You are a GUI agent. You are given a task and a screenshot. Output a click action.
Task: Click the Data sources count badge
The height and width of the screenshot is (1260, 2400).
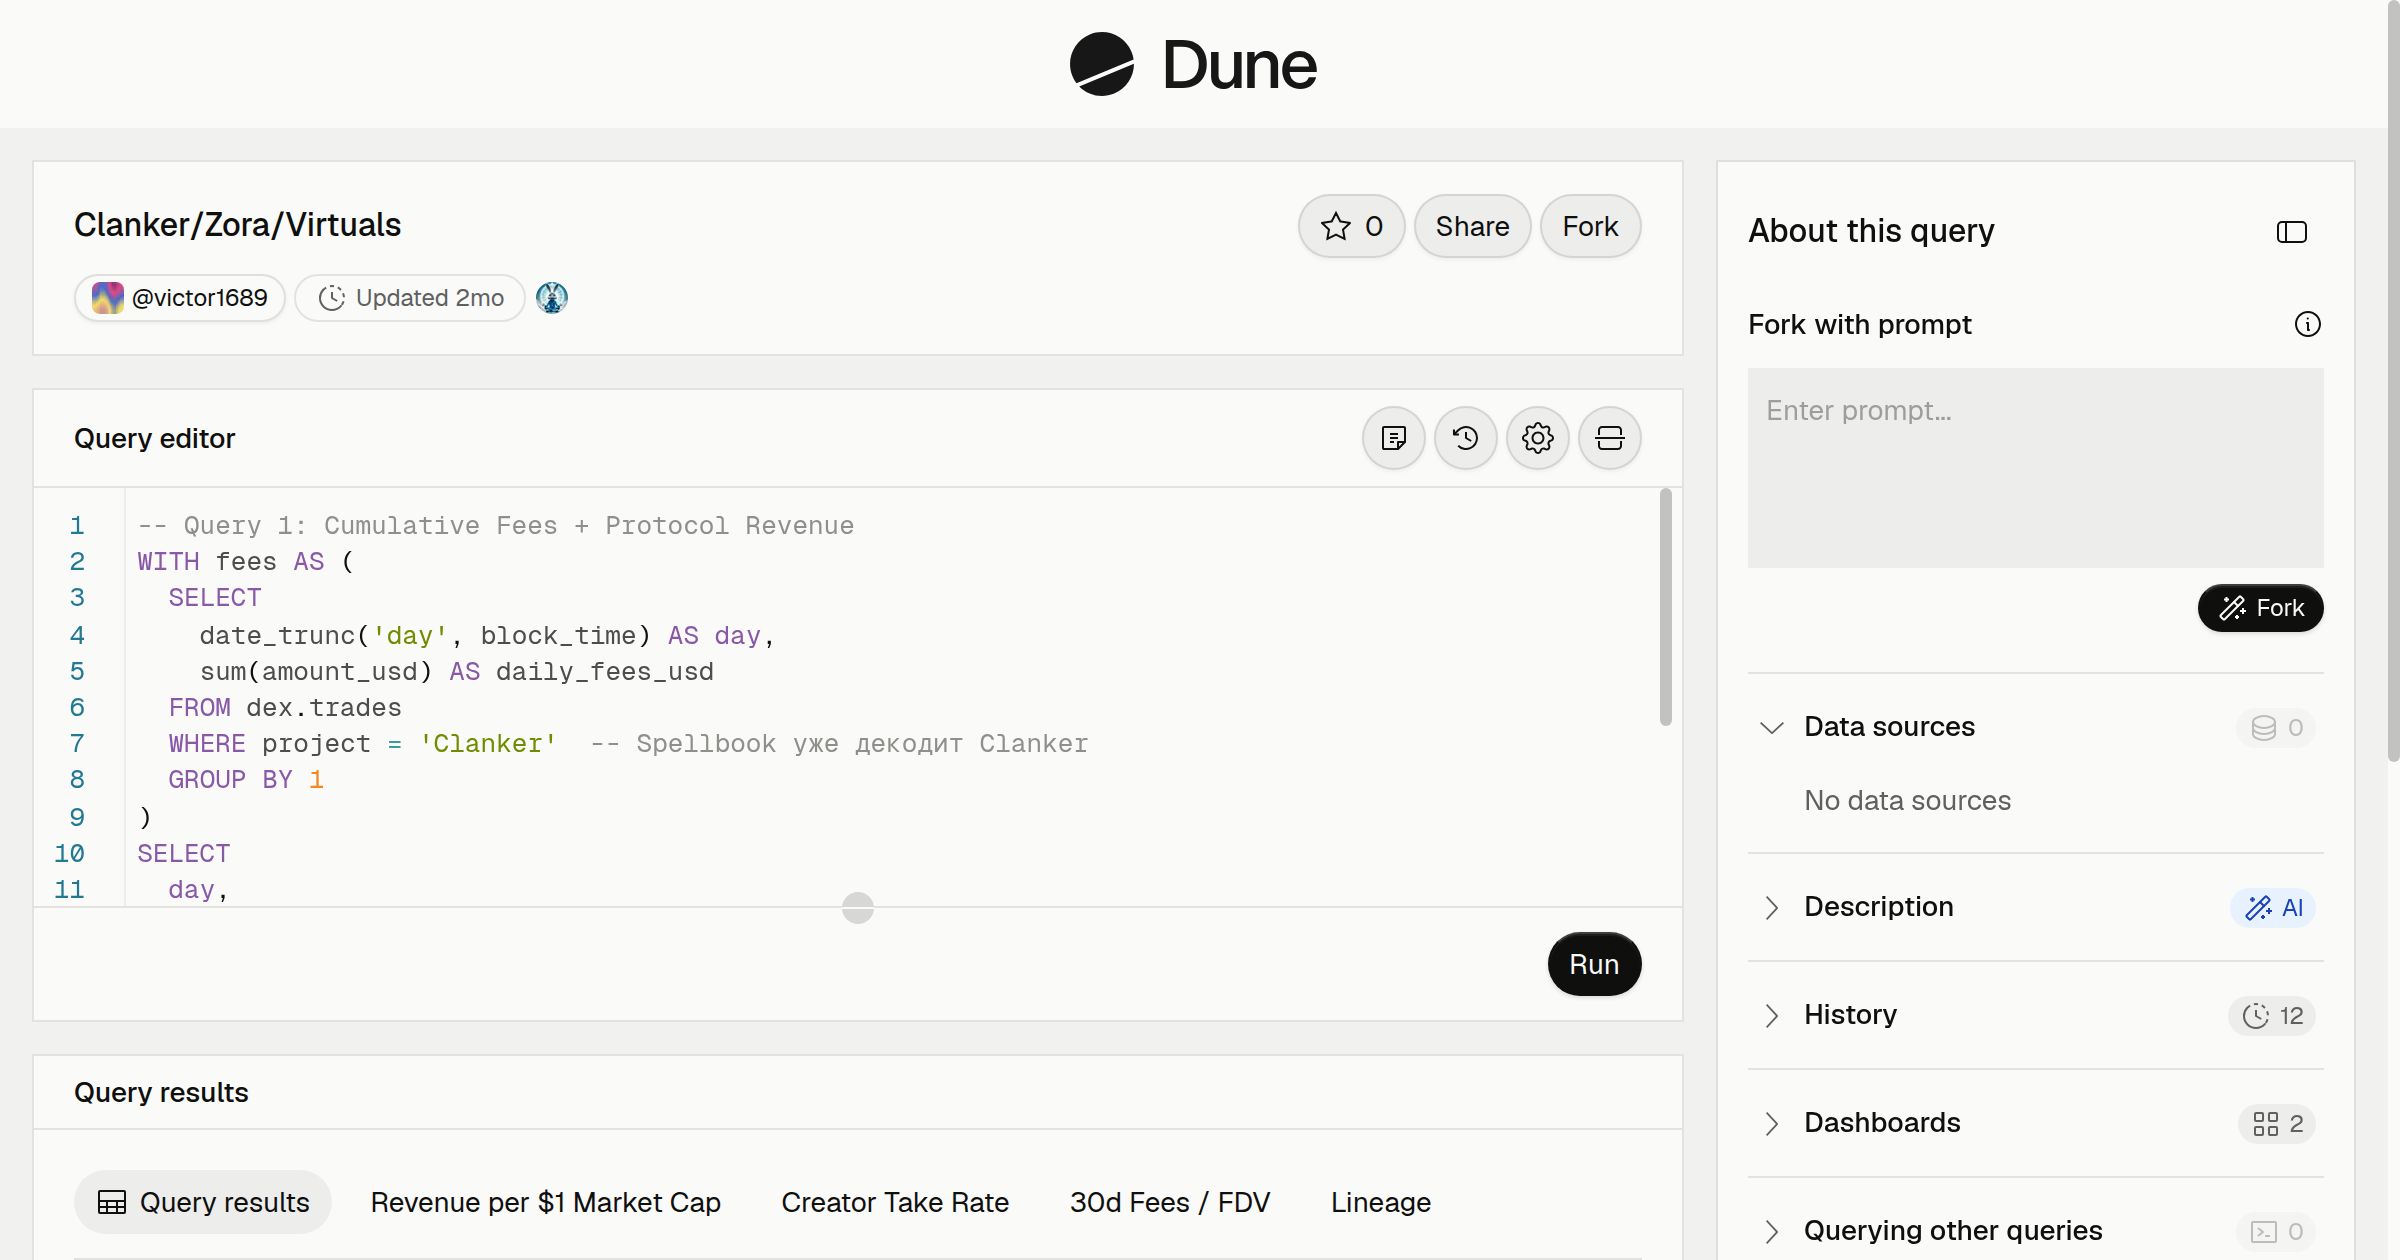tap(2276, 727)
